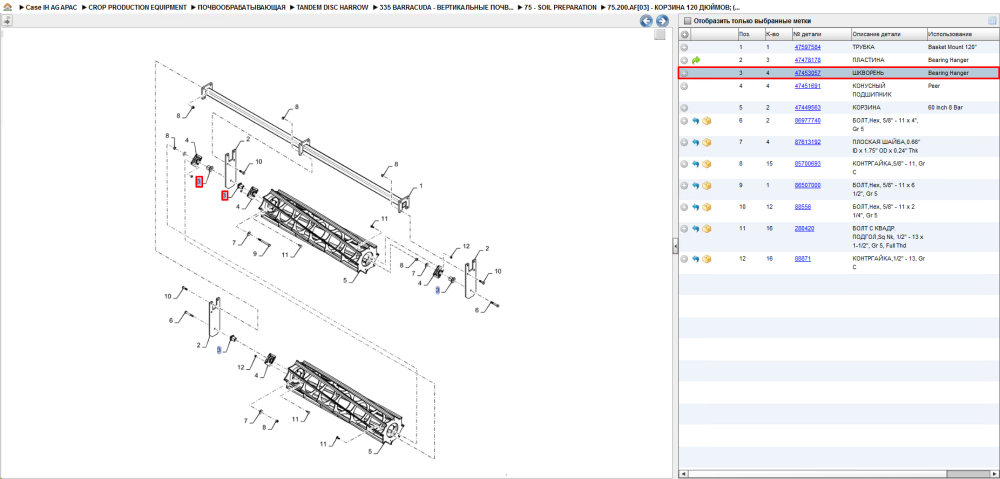The height and width of the screenshot is (479, 1000).
Task: Click the blue arrow icon for part 86977740
Action: click(x=696, y=121)
